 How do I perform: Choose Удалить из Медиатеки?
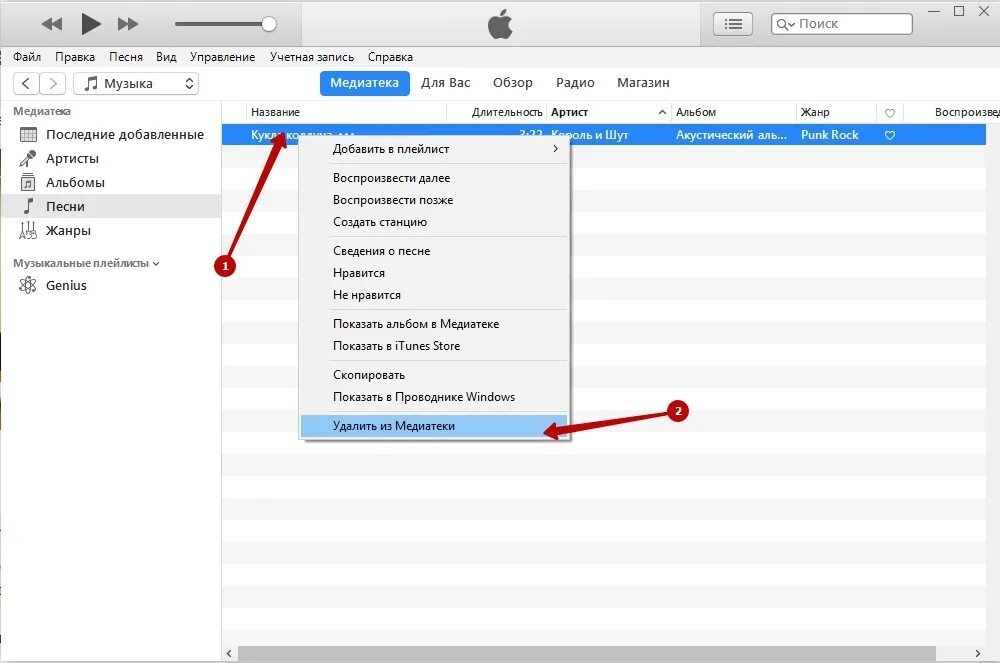click(x=434, y=426)
